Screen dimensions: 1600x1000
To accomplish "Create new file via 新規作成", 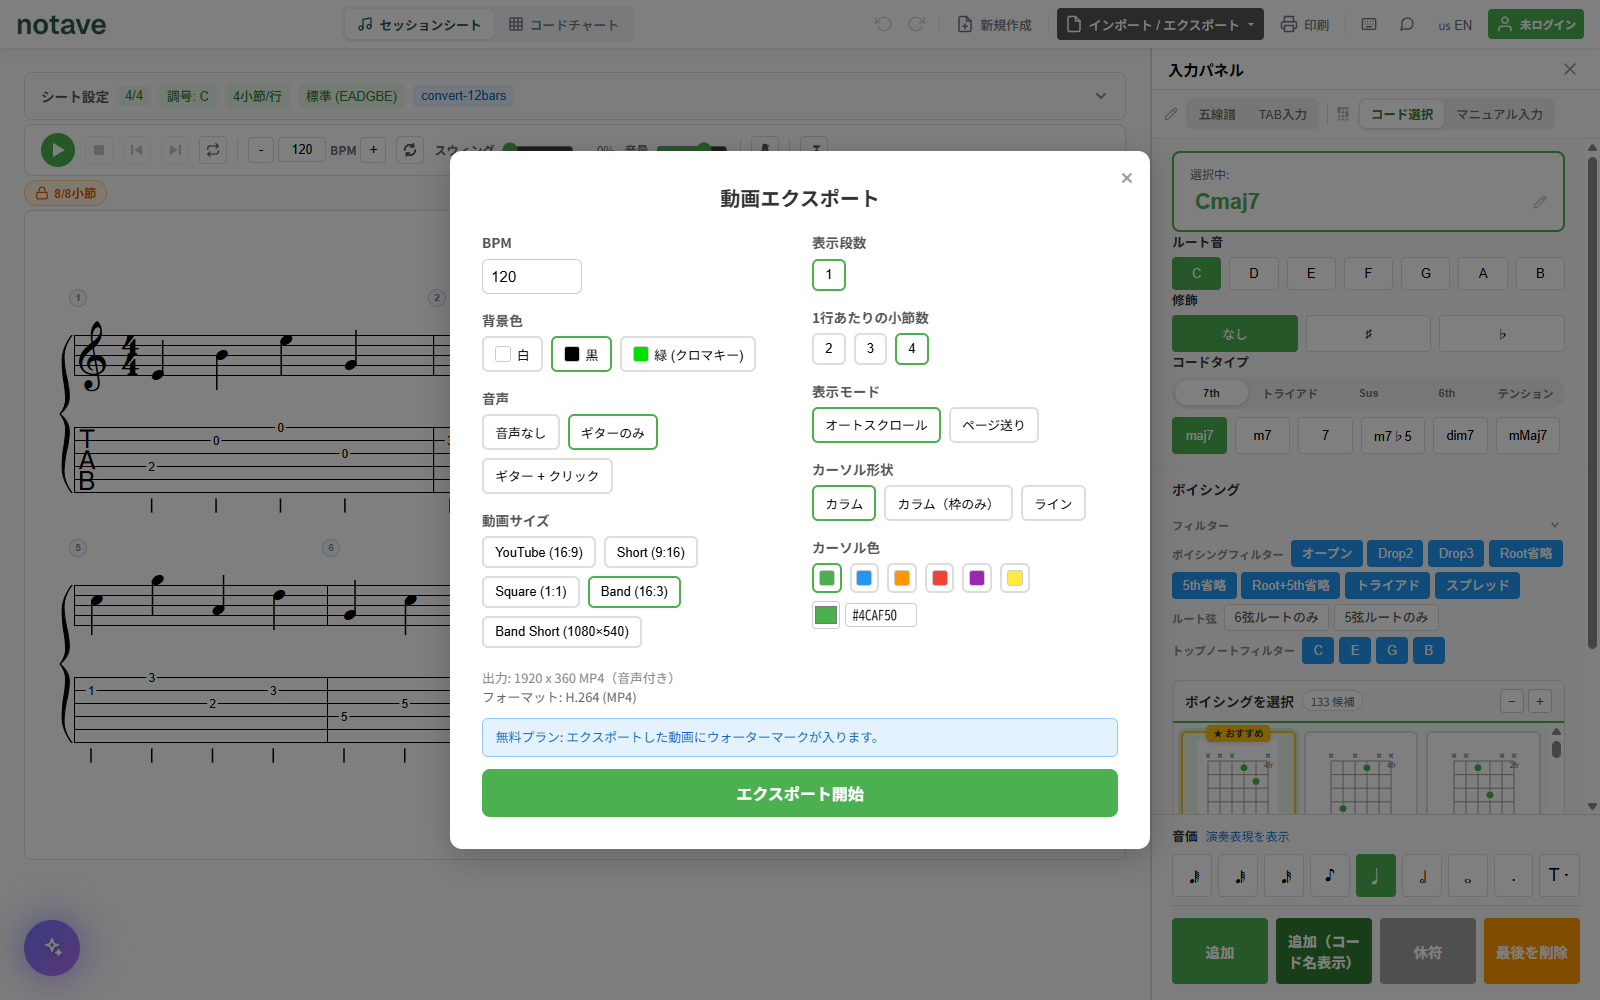I will click(994, 24).
